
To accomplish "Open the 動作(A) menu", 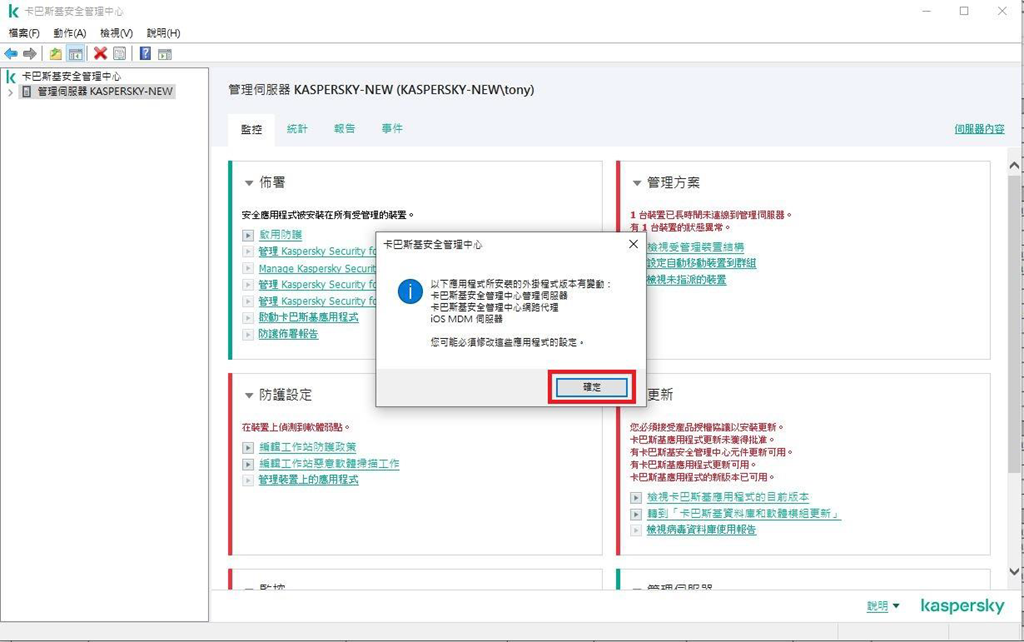I will tap(70, 33).
